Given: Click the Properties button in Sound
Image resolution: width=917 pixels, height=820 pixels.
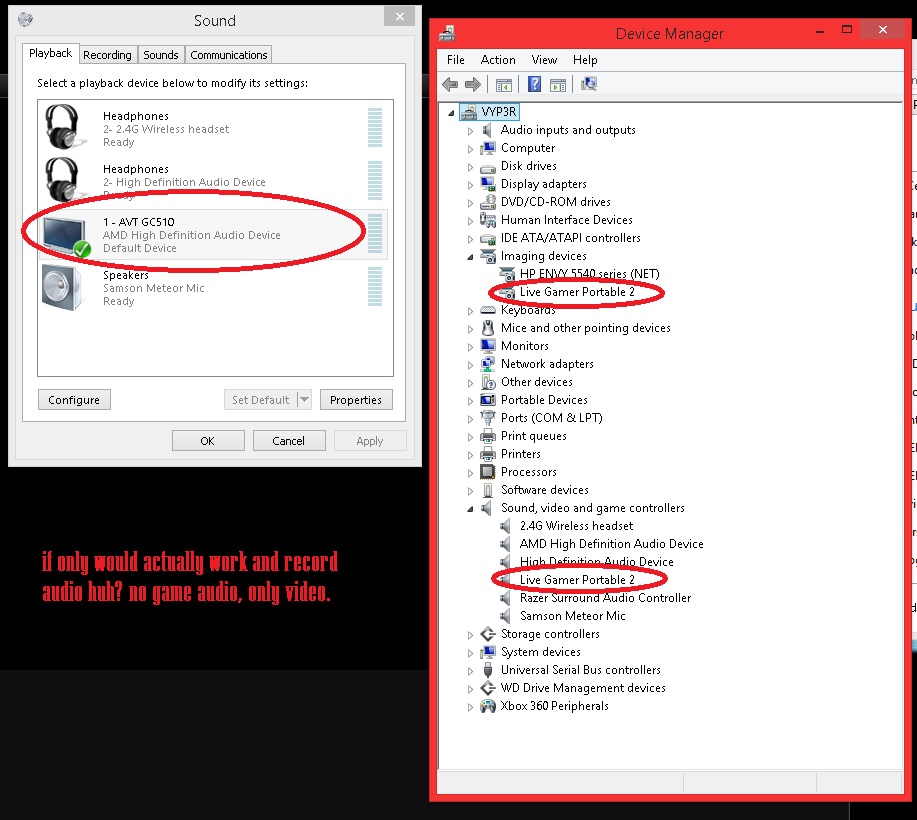Looking at the screenshot, I should (x=356, y=399).
